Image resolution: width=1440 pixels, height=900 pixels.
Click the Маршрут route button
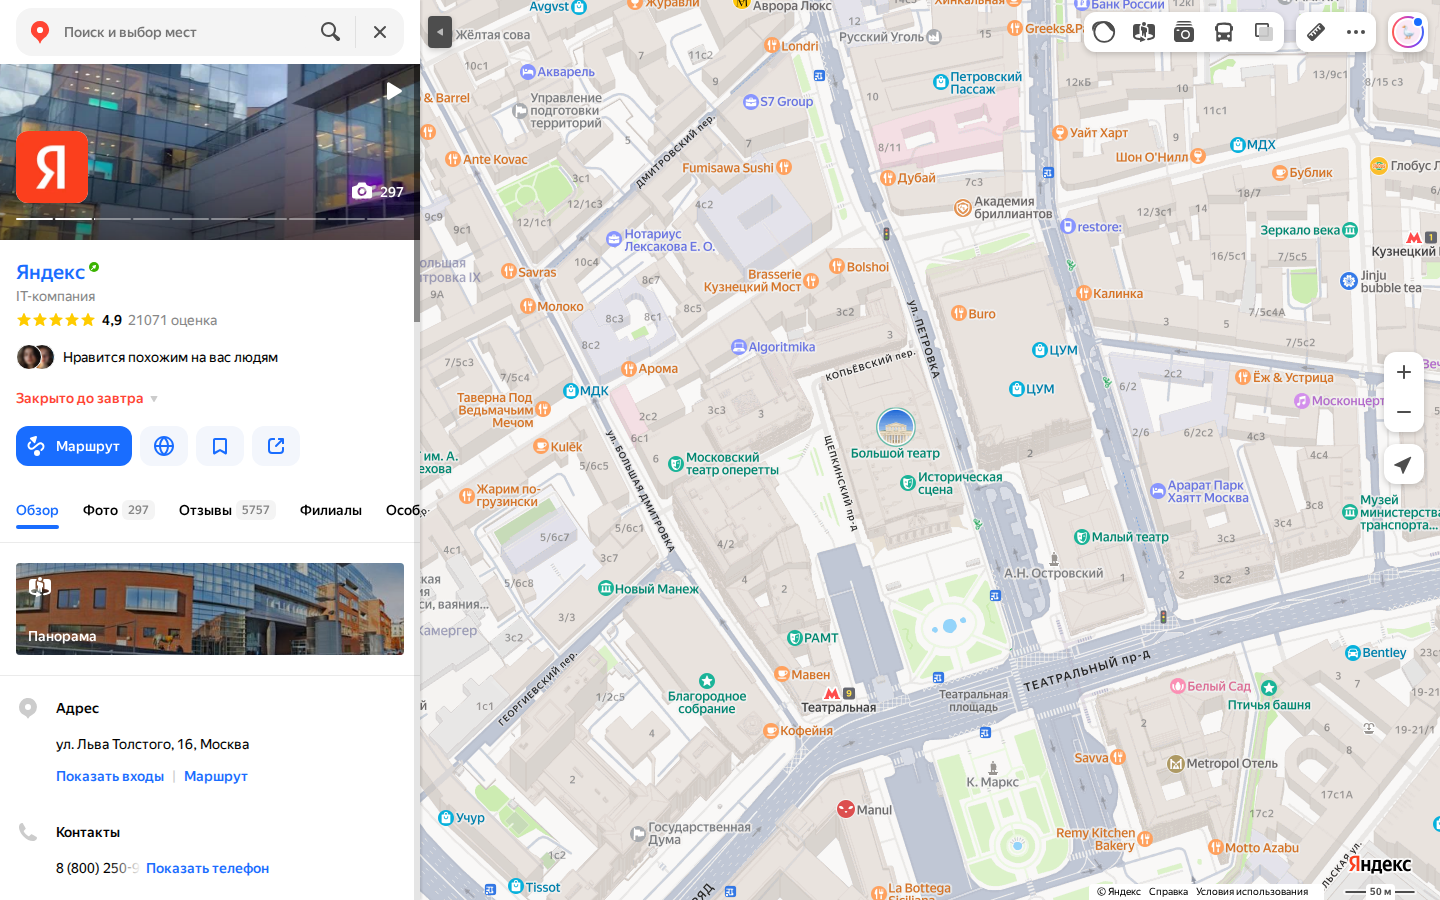(74, 446)
